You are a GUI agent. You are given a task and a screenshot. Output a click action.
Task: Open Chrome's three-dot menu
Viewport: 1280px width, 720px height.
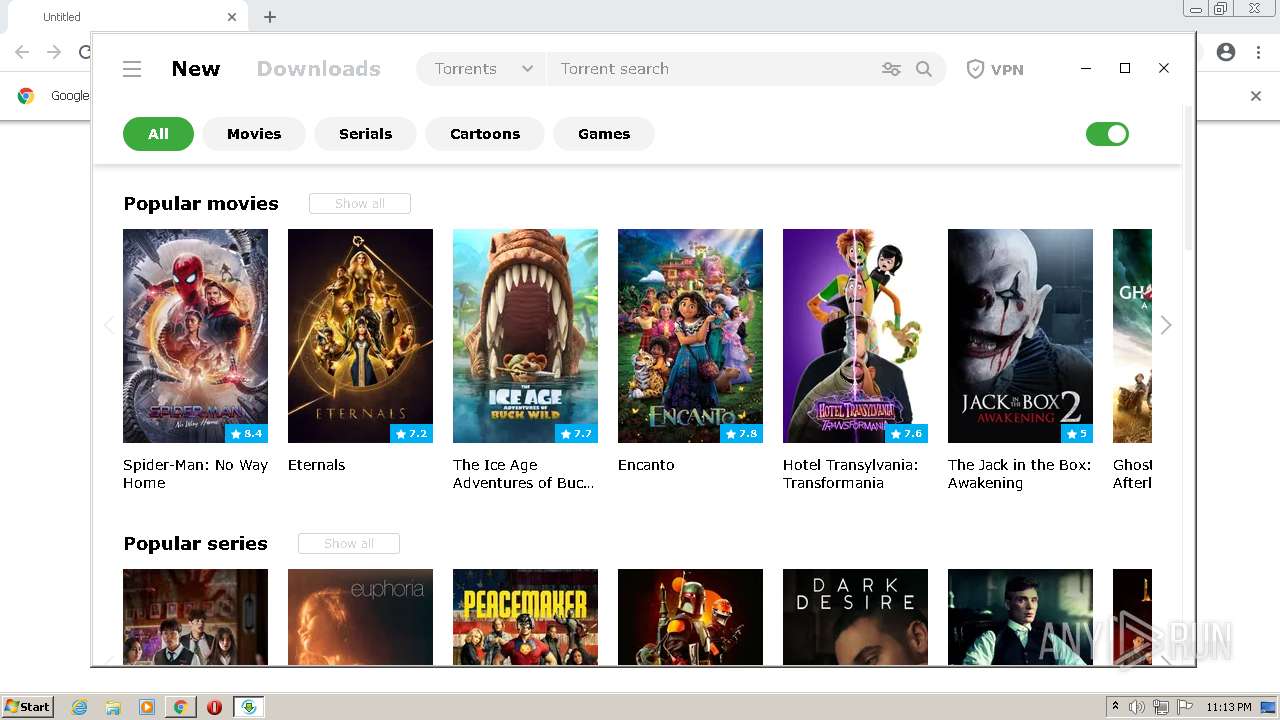(x=1258, y=52)
